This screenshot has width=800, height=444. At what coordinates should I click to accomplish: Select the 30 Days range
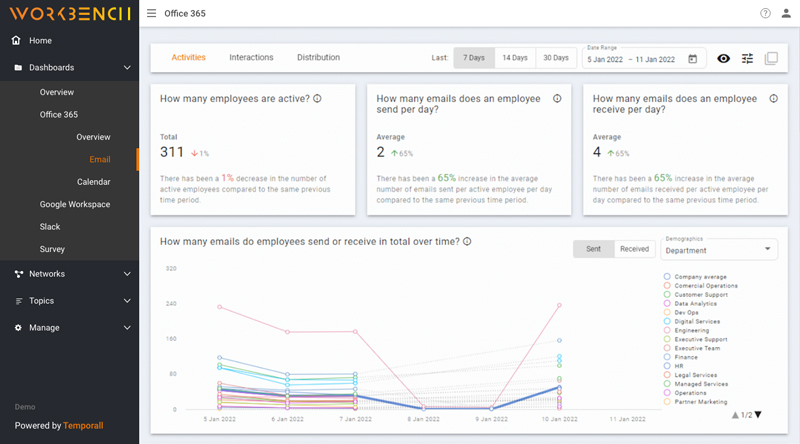(x=556, y=58)
